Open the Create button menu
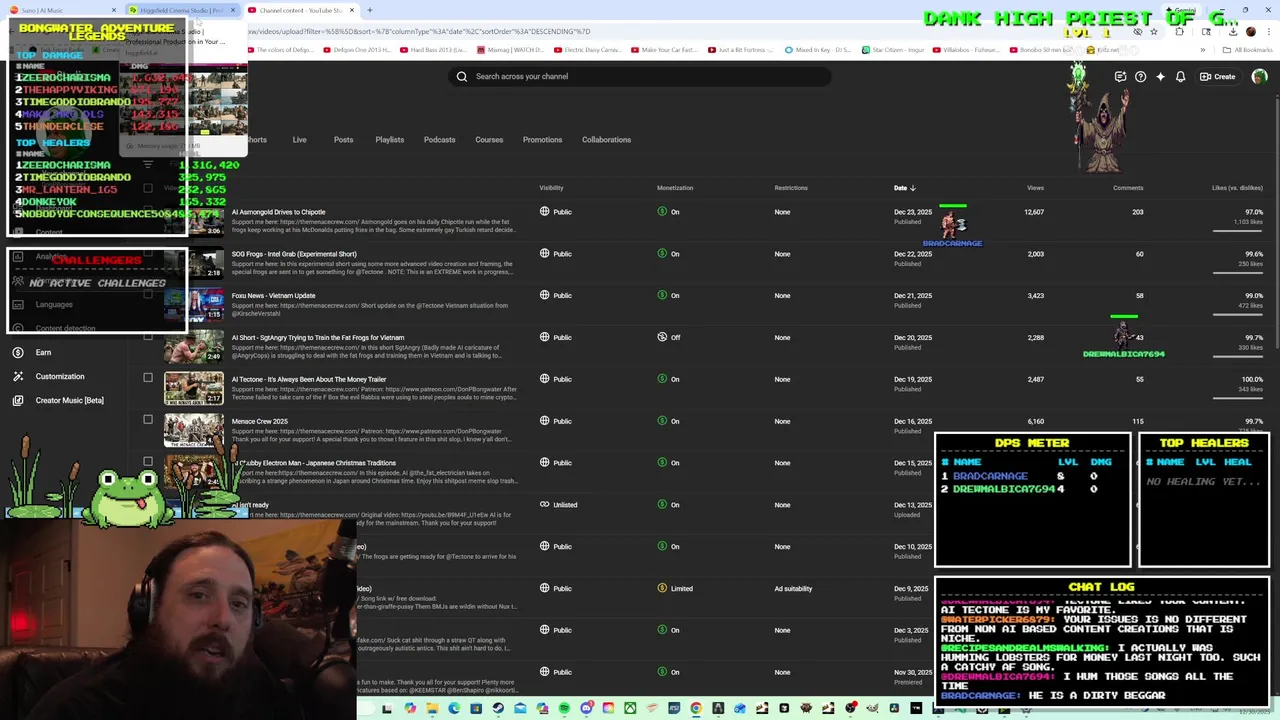The width and height of the screenshot is (1280, 720). [1217, 76]
